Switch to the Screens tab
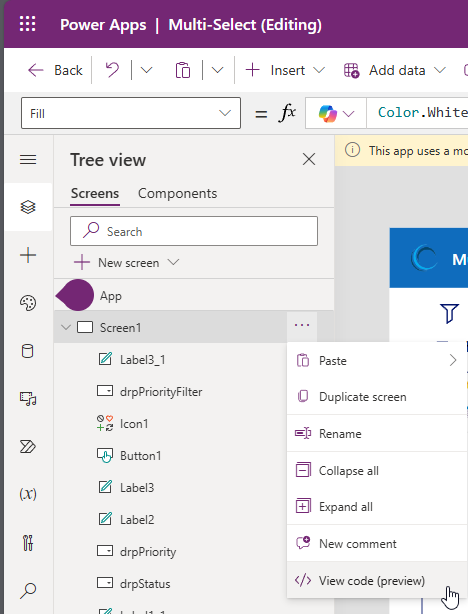 [x=95, y=193]
